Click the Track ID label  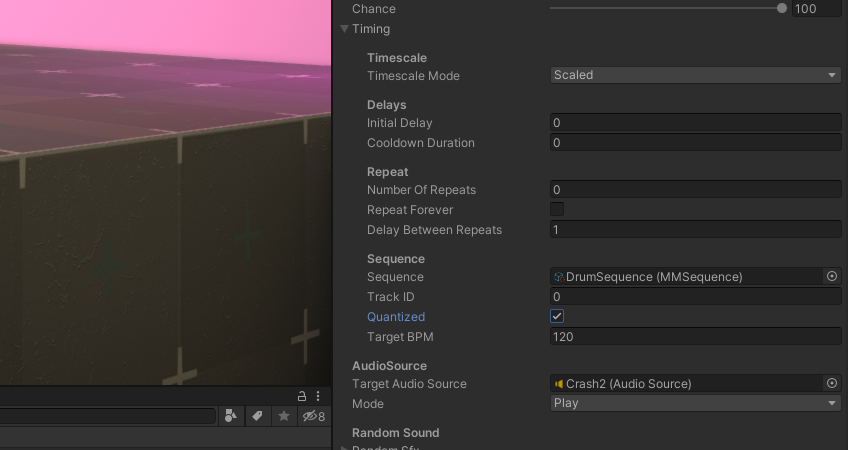390,297
